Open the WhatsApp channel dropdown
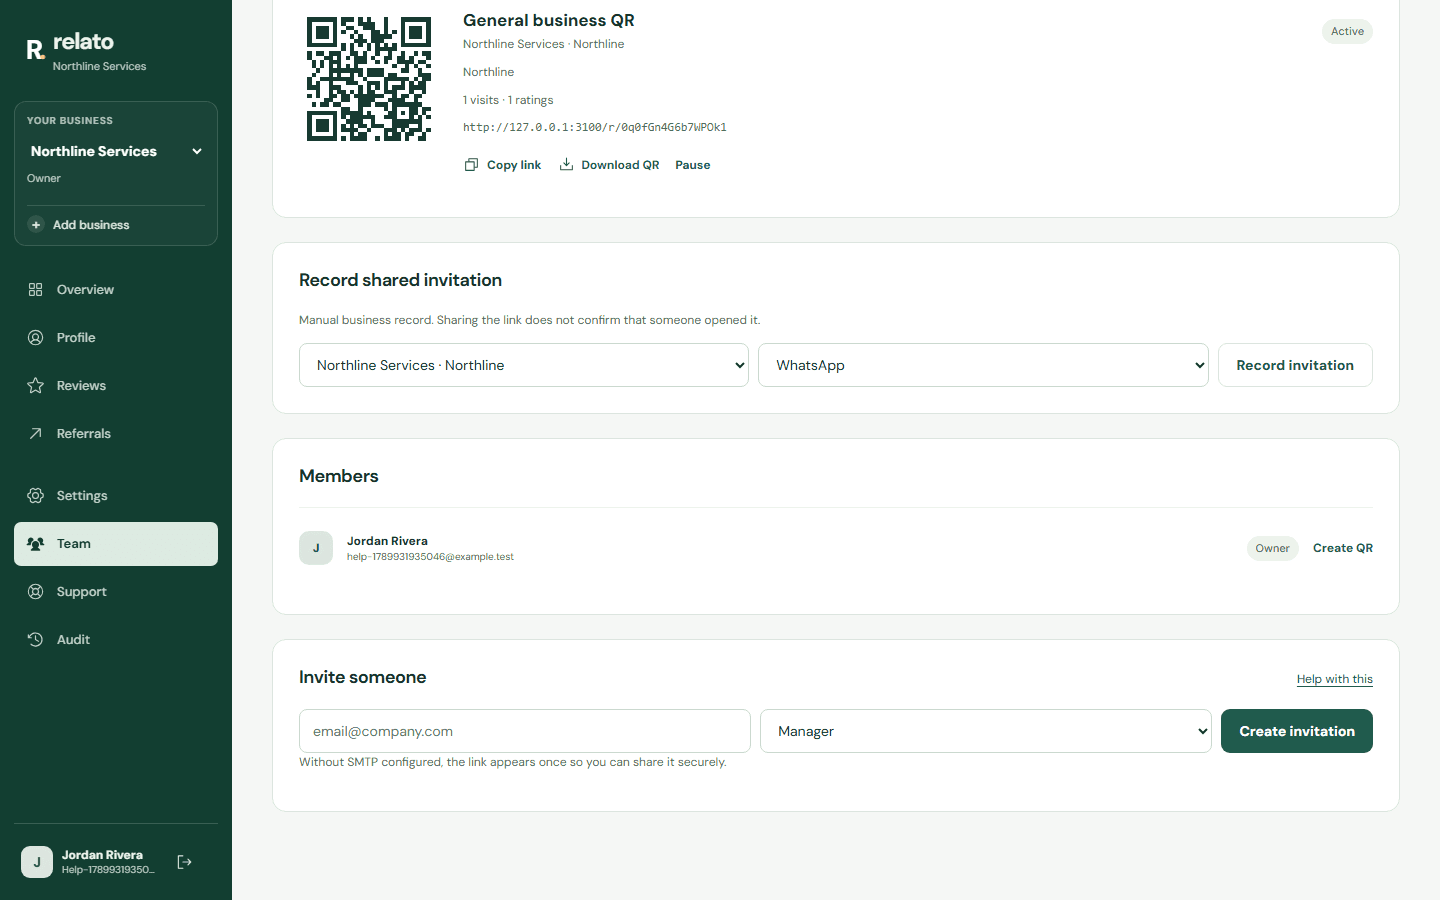This screenshot has width=1440, height=900. tap(983, 365)
